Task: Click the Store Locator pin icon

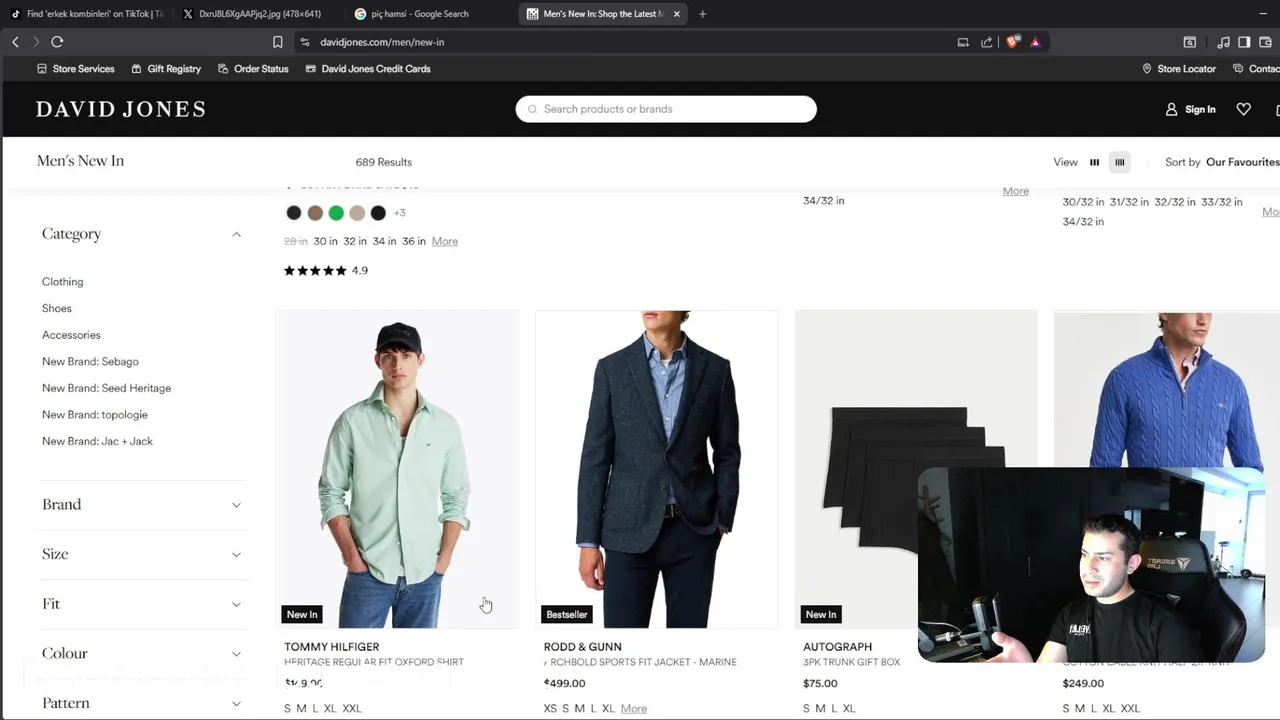Action: click(1147, 69)
